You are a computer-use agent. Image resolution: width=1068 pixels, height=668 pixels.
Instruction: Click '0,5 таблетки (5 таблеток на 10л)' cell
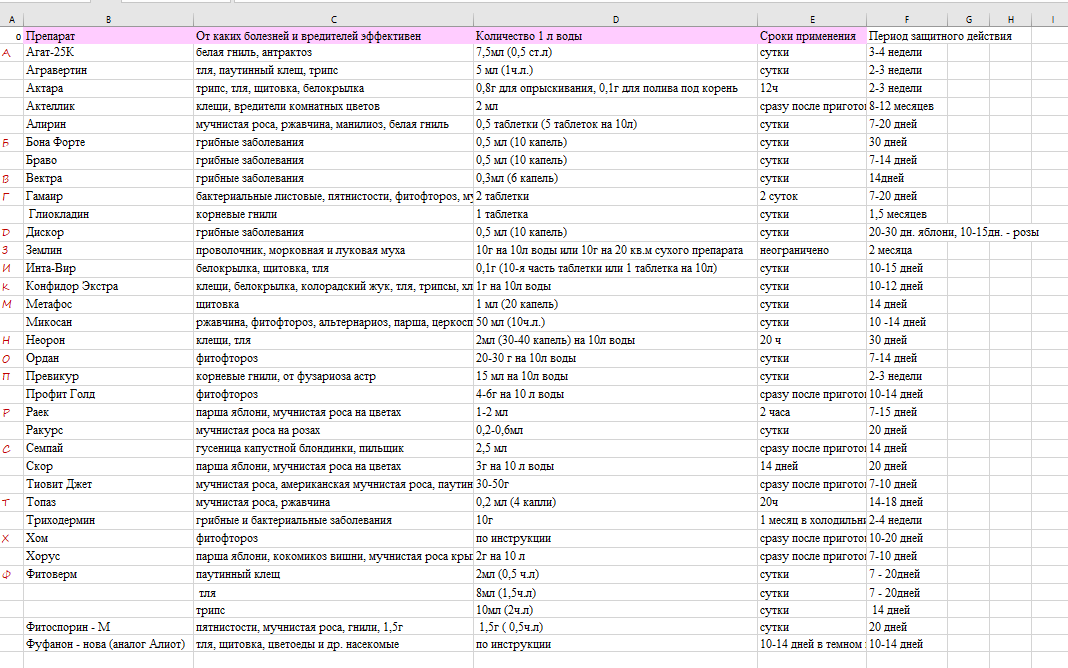coord(615,125)
